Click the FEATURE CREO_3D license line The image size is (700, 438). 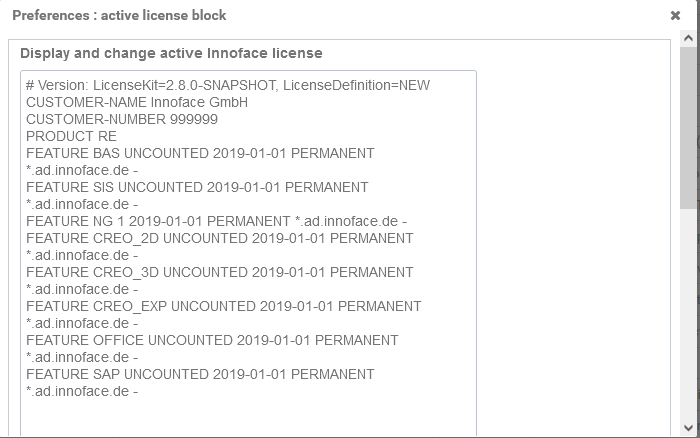coord(219,272)
